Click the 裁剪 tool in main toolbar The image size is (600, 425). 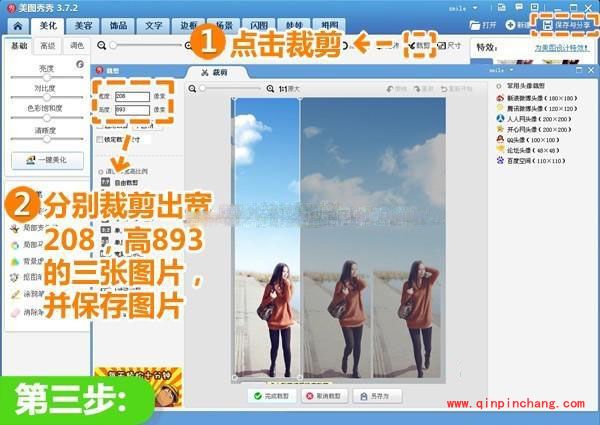tap(419, 46)
